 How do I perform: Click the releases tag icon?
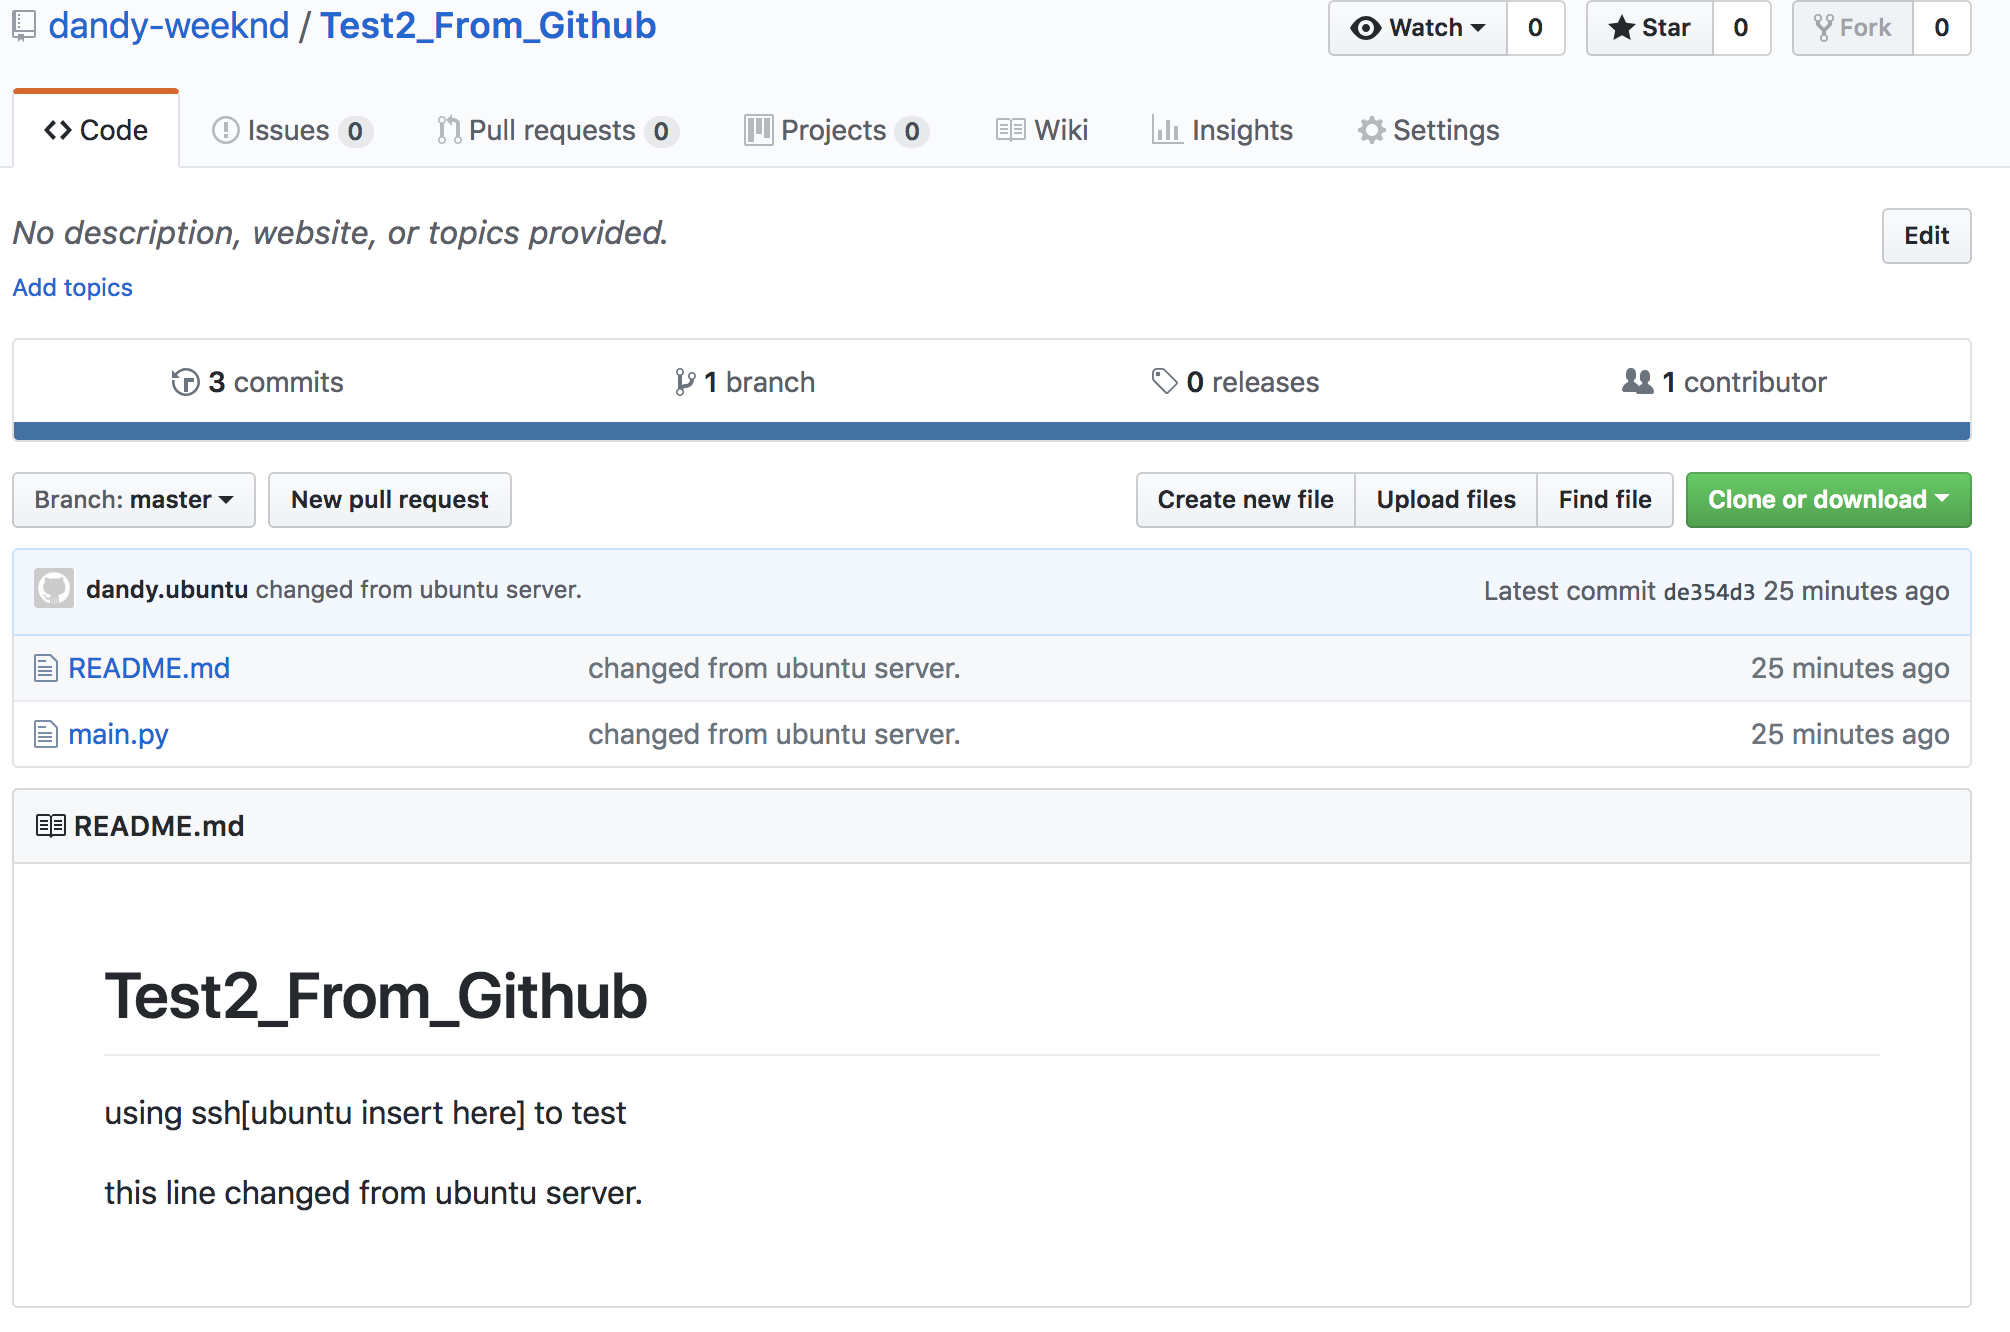click(1164, 381)
